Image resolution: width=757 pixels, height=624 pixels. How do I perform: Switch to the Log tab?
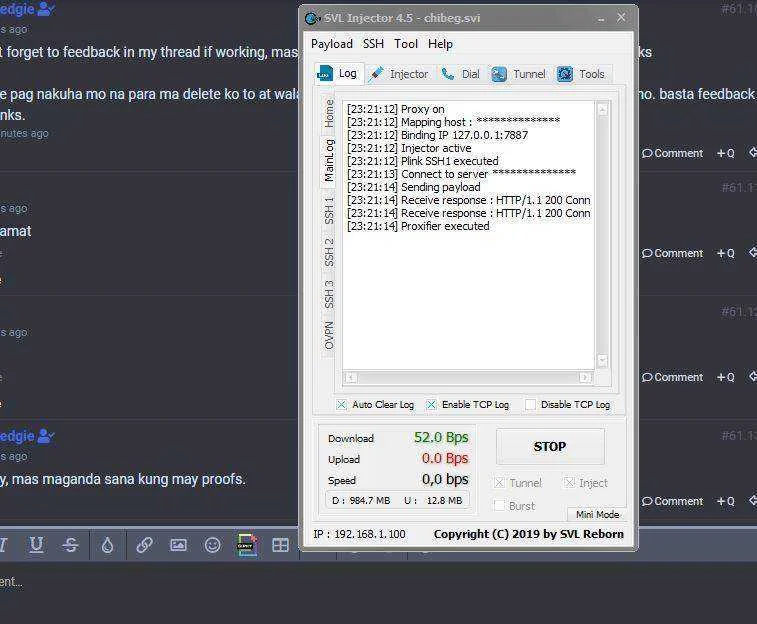click(x=338, y=74)
